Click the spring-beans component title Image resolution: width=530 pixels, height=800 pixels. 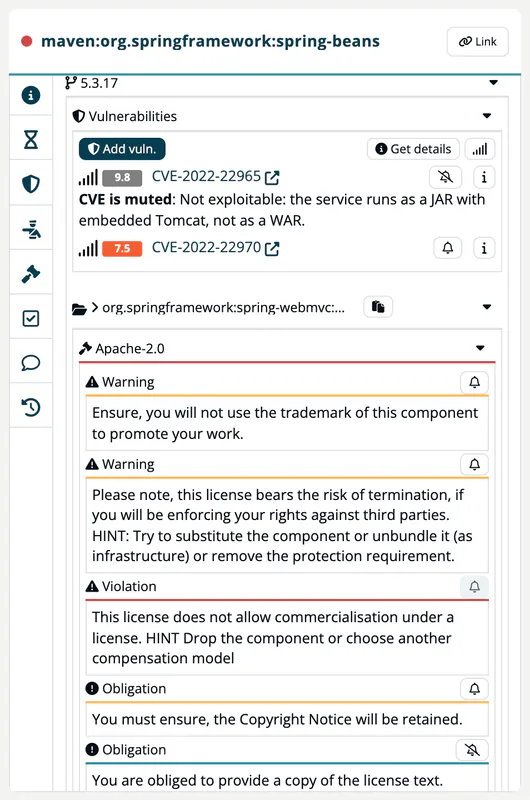(x=210, y=41)
